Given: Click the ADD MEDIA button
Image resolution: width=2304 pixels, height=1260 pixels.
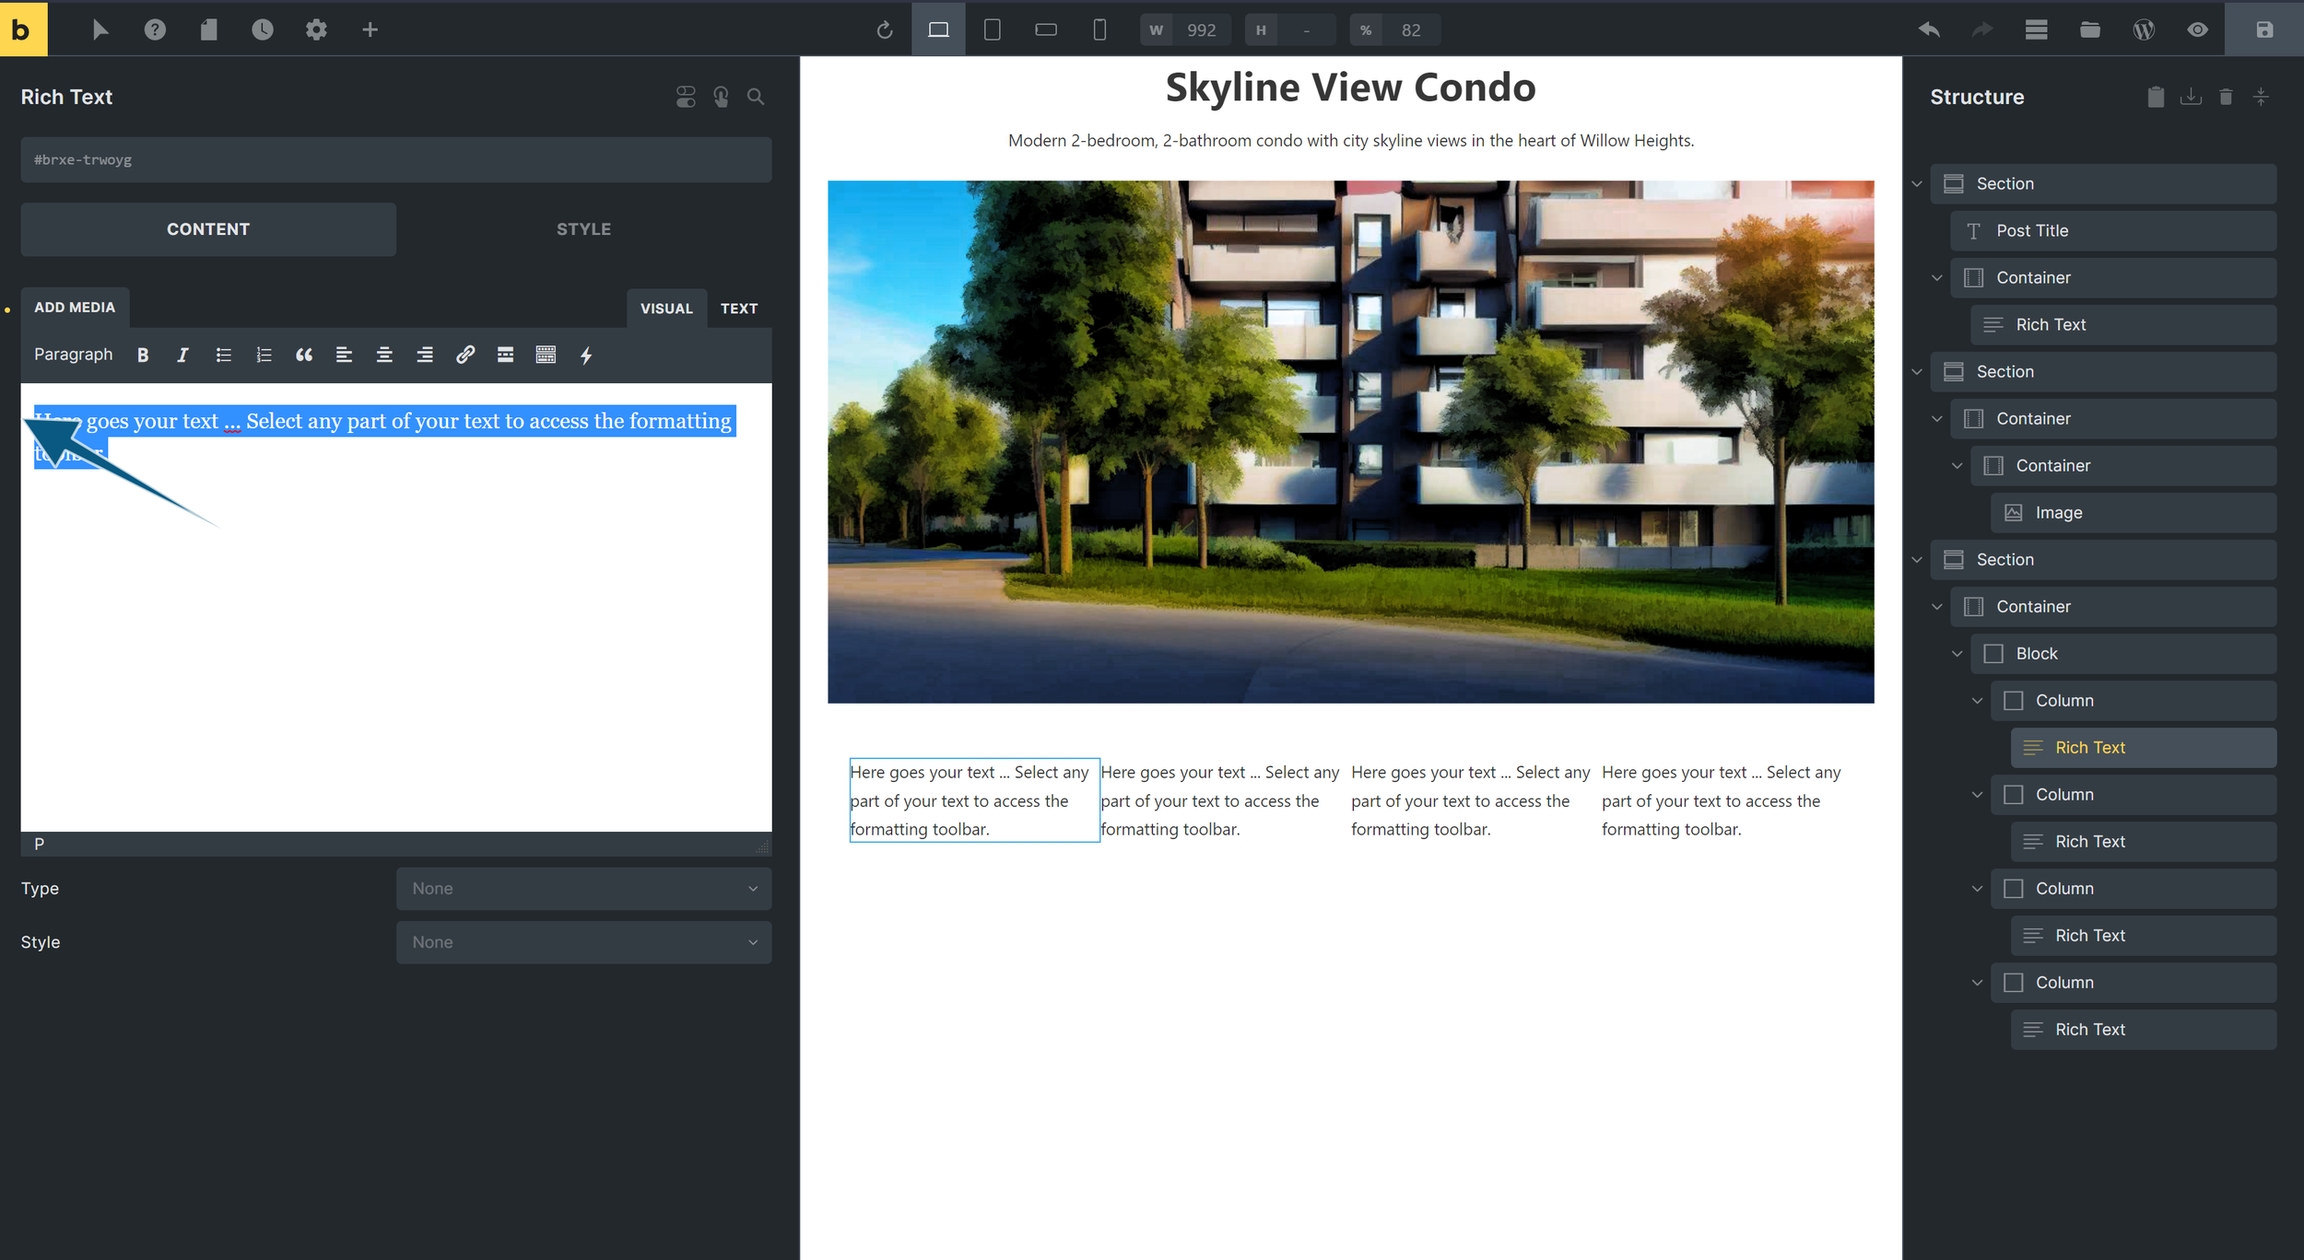Looking at the screenshot, I should point(75,307).
